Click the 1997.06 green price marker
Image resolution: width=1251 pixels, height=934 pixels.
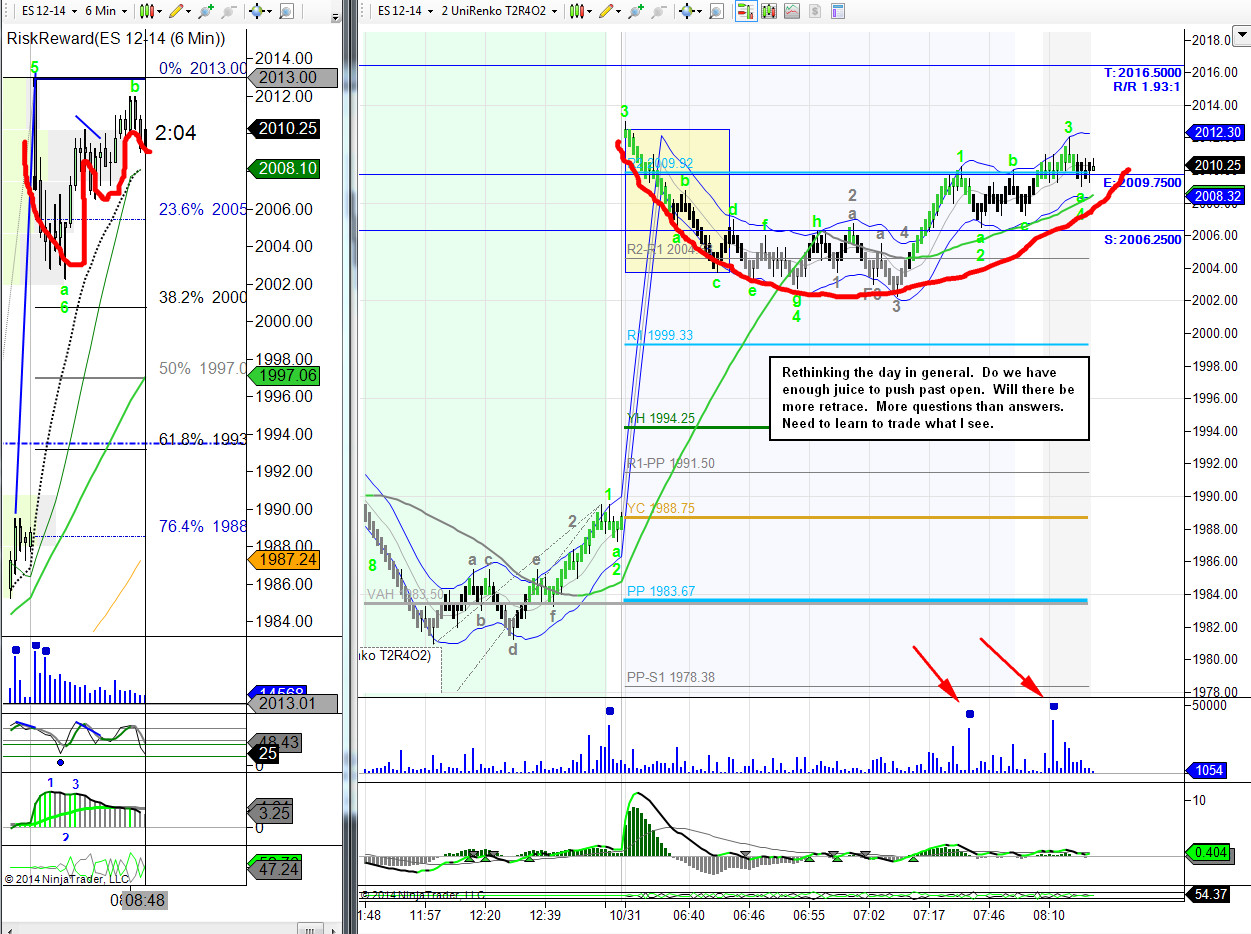pos(286,375)
